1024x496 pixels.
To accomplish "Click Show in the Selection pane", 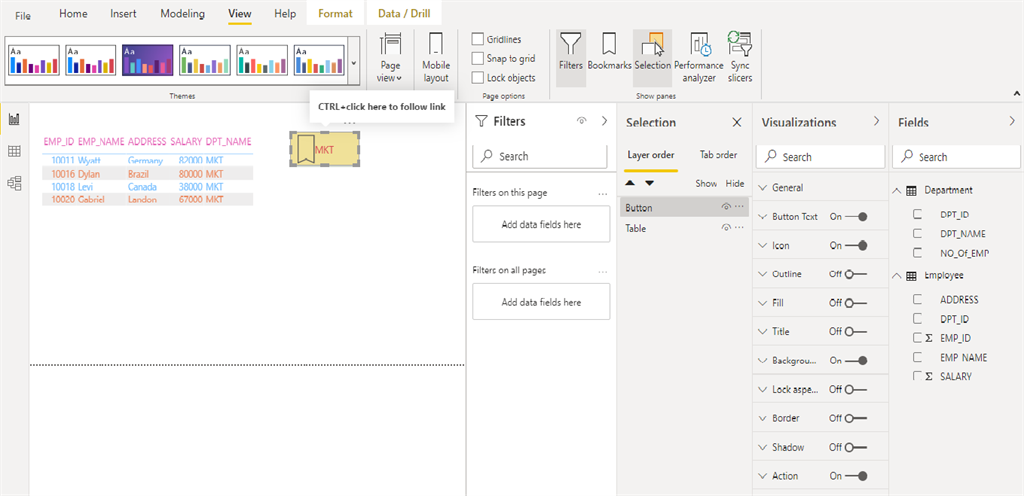I will tap(706, 183).
